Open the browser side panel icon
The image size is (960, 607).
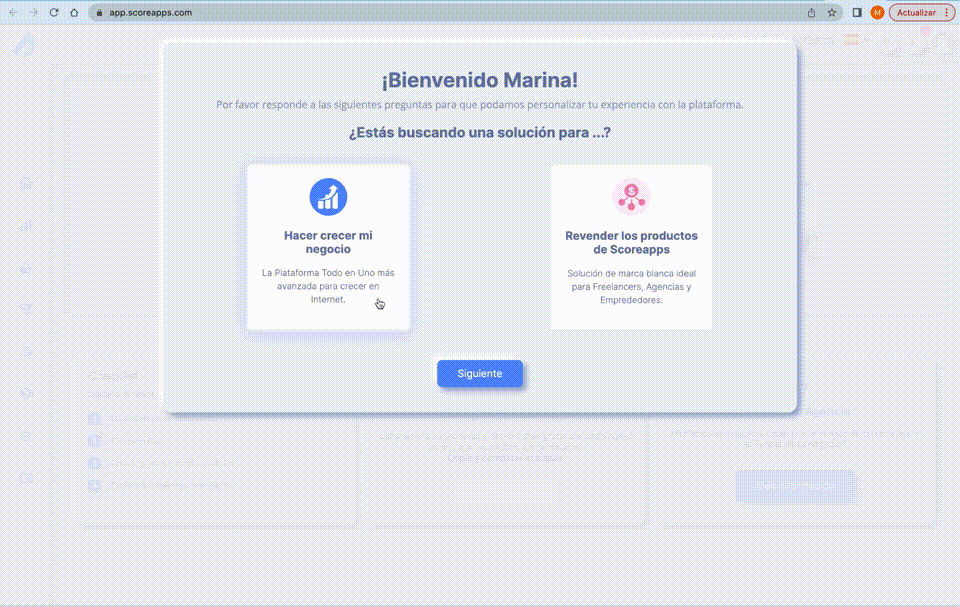pos(857,12)
